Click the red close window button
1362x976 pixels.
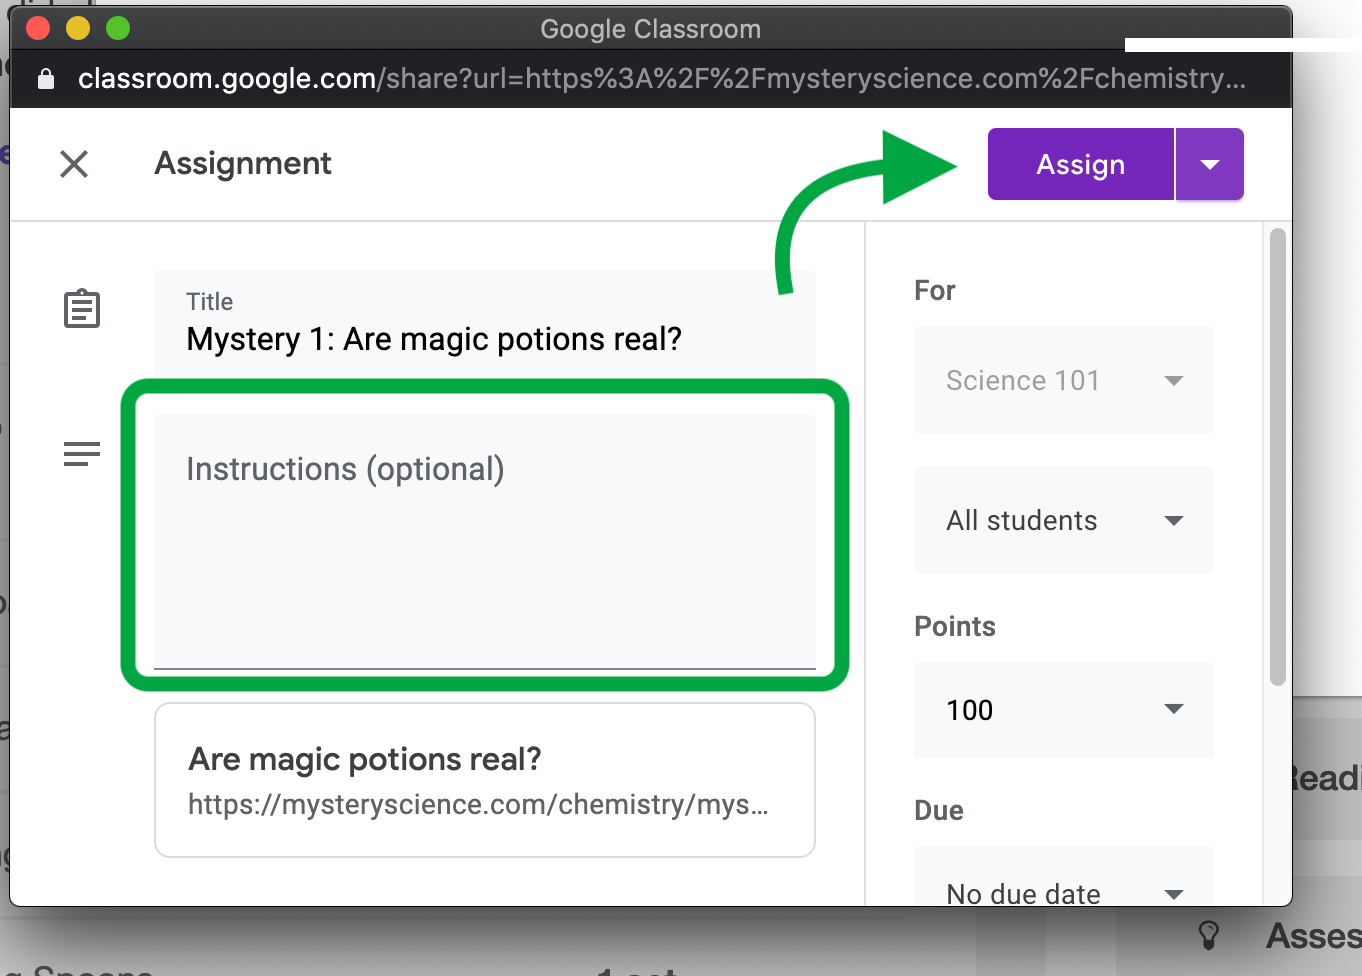pos(38,28)
